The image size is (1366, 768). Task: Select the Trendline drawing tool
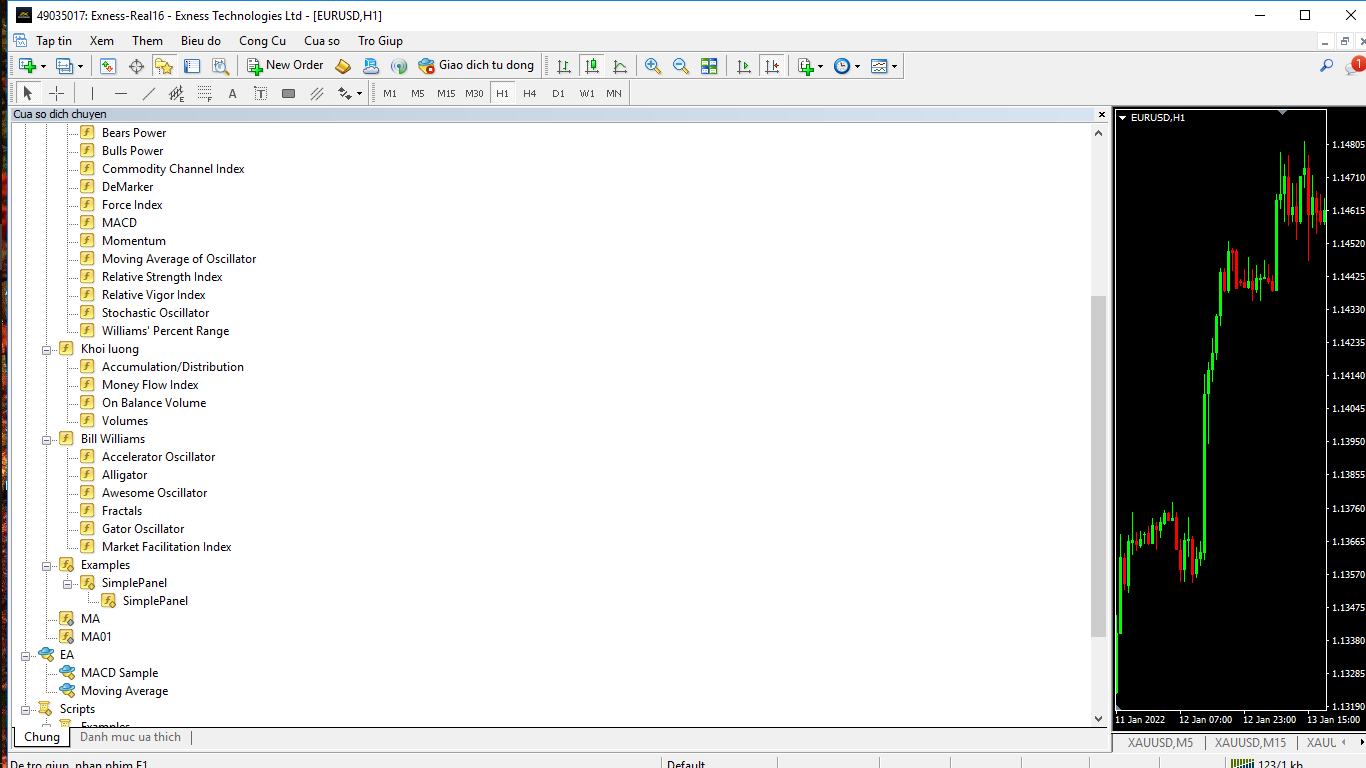click(149, 93)
